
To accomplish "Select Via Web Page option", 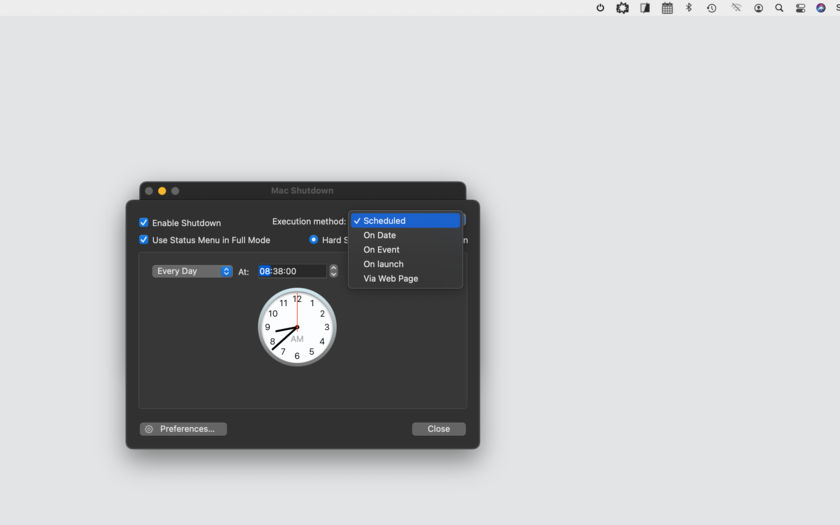I will [406, 279].
